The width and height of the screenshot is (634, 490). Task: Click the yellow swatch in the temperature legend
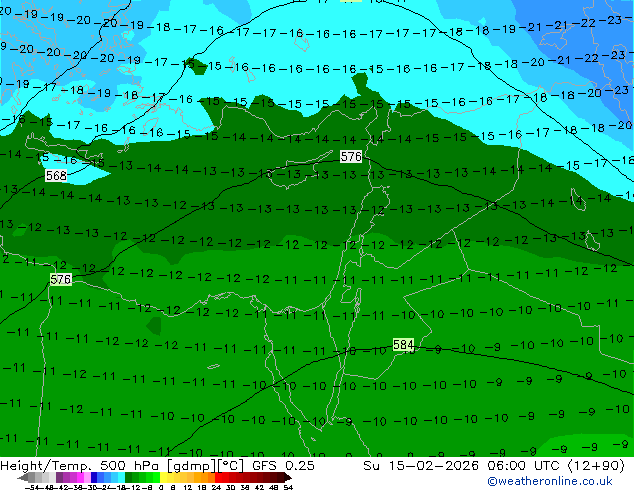pos(163,477)
